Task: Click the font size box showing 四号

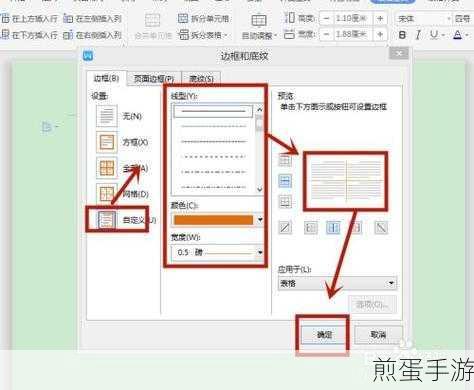Action: click(x=463, y=19)
